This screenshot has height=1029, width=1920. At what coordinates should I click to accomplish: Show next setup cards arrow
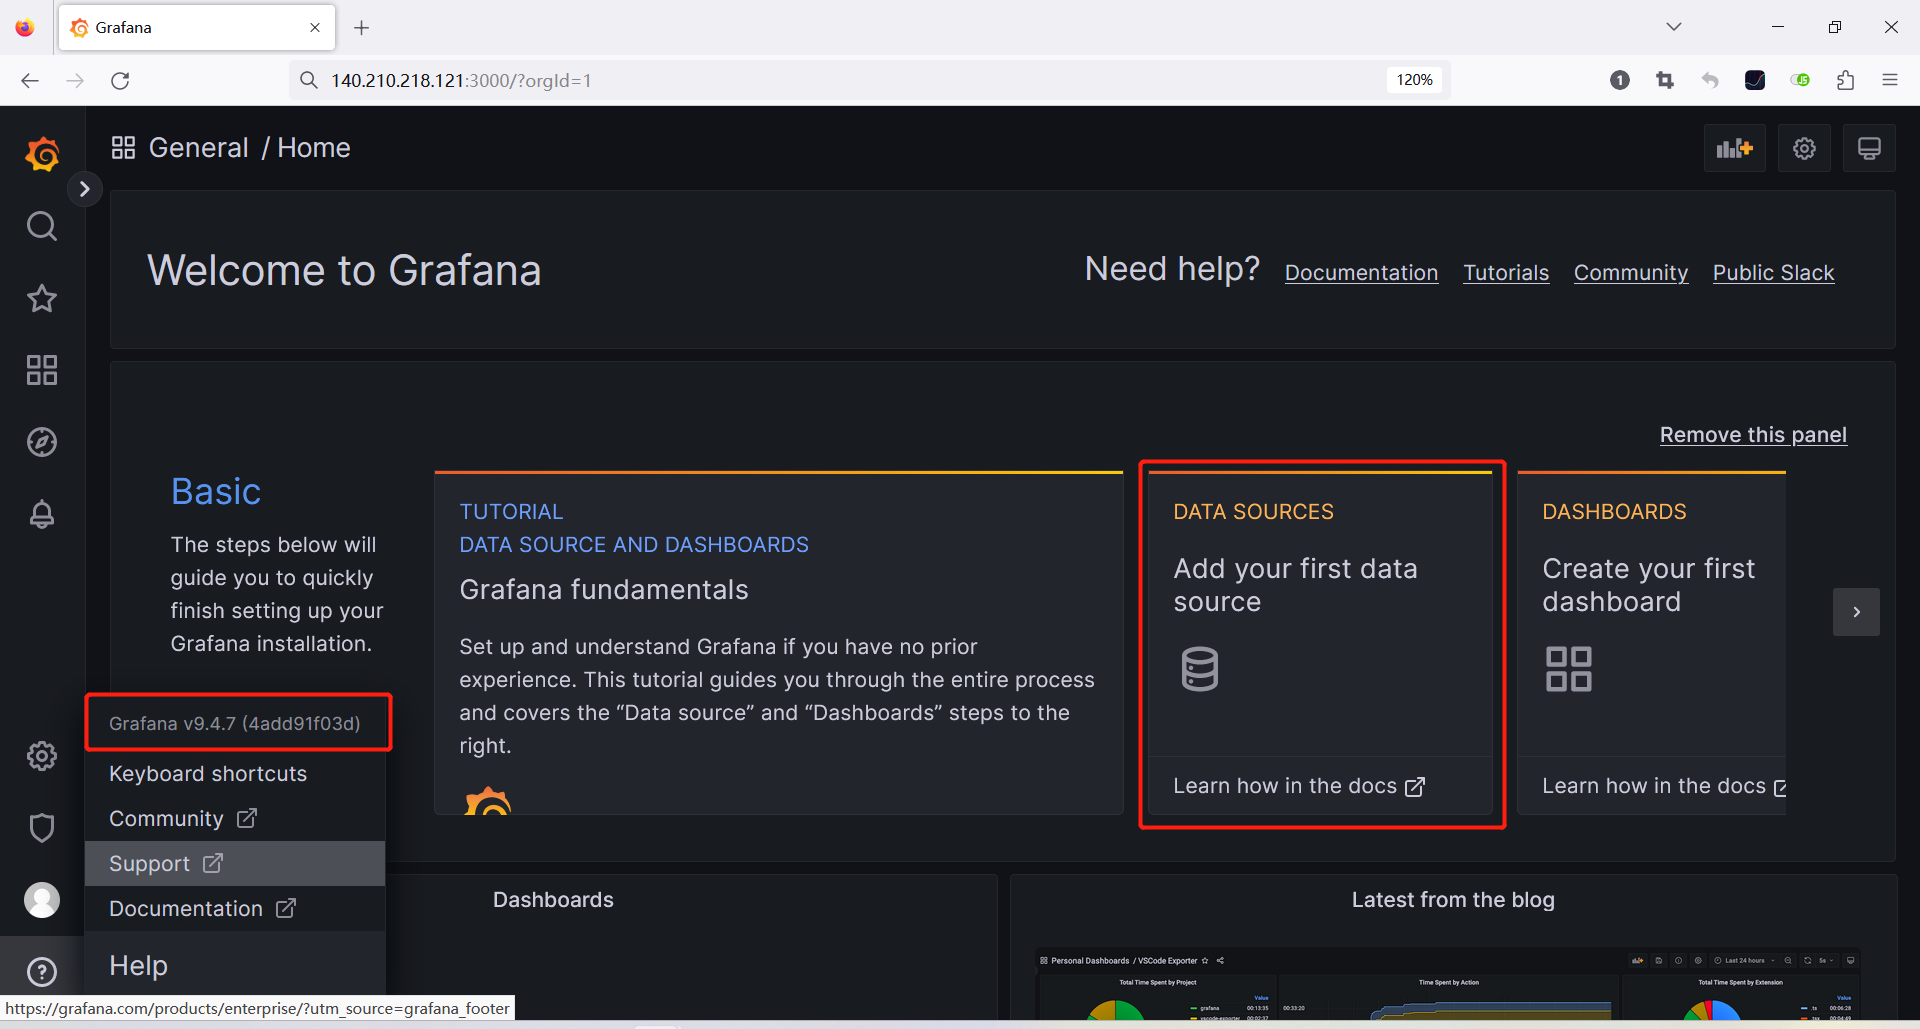[x=1856, y=612]
